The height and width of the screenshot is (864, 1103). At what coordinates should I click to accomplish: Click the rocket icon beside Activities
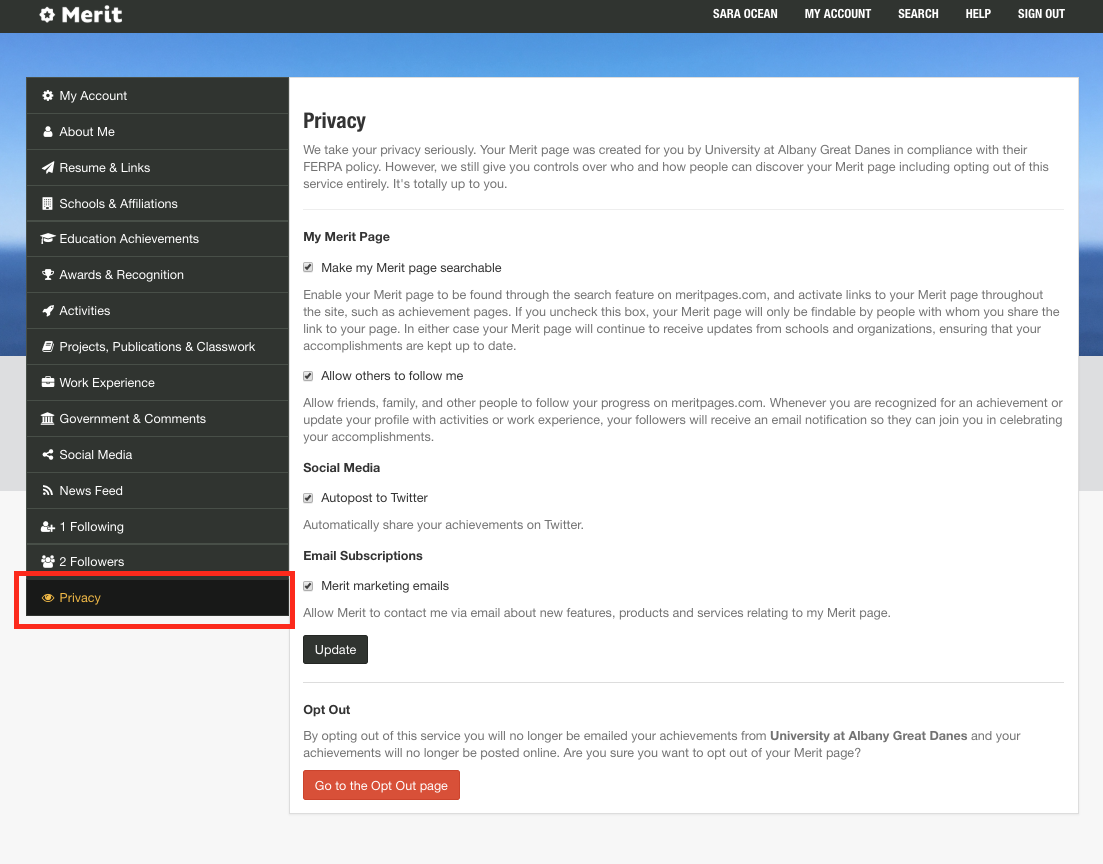coord(48,310)
